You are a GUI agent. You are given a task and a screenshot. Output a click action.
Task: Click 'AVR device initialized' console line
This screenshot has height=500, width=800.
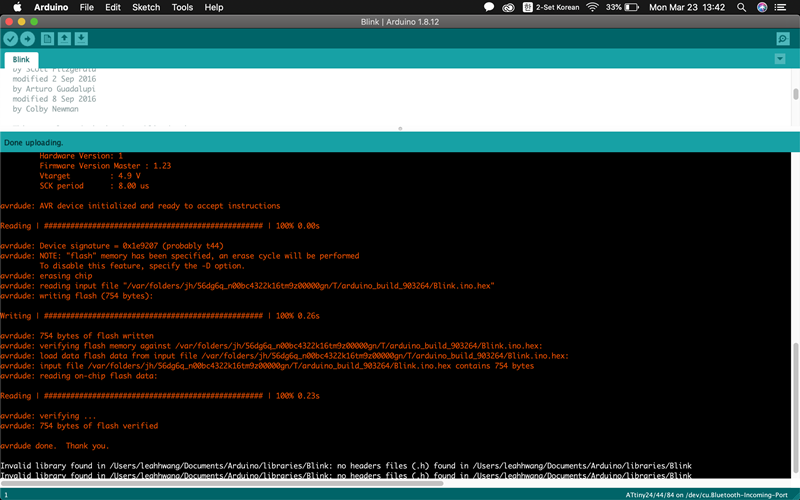point(140,206)
